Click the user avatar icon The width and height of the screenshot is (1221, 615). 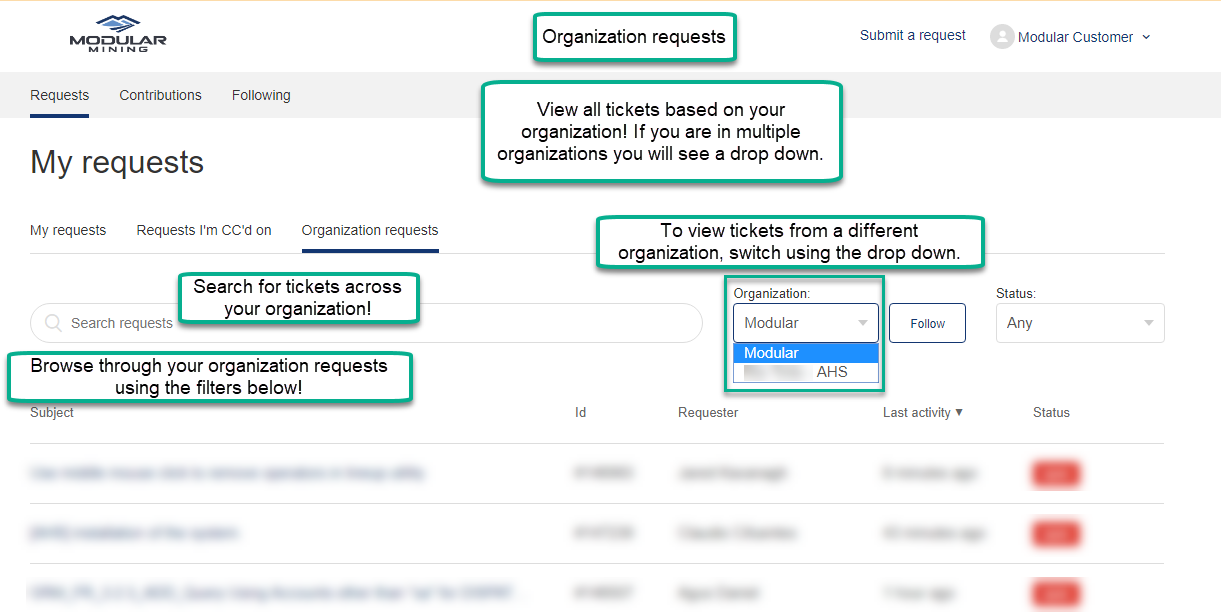1002,37
